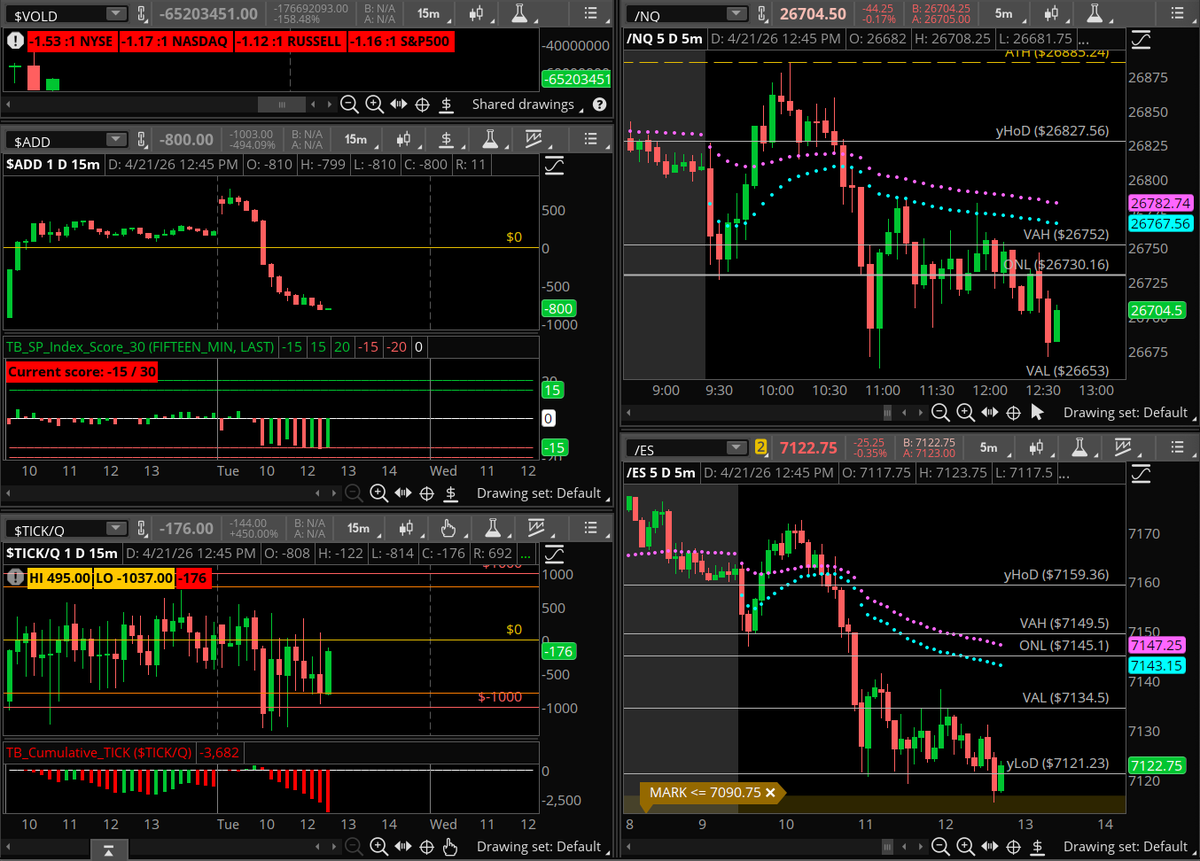The image size is (1200, 861).
Task: Click the alert icon in $VOLD chart
Action: pos(16,41)
